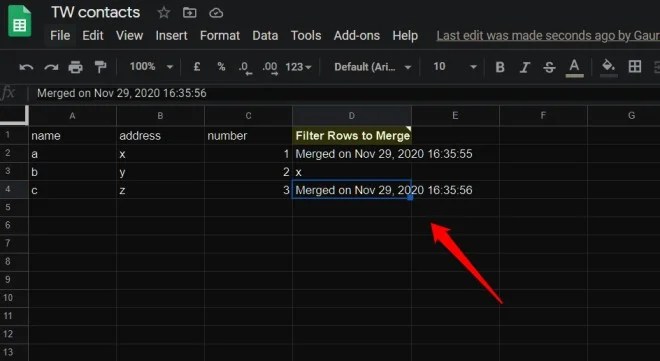Open the Data menu

pyautogui.click(x=265, y=35)
